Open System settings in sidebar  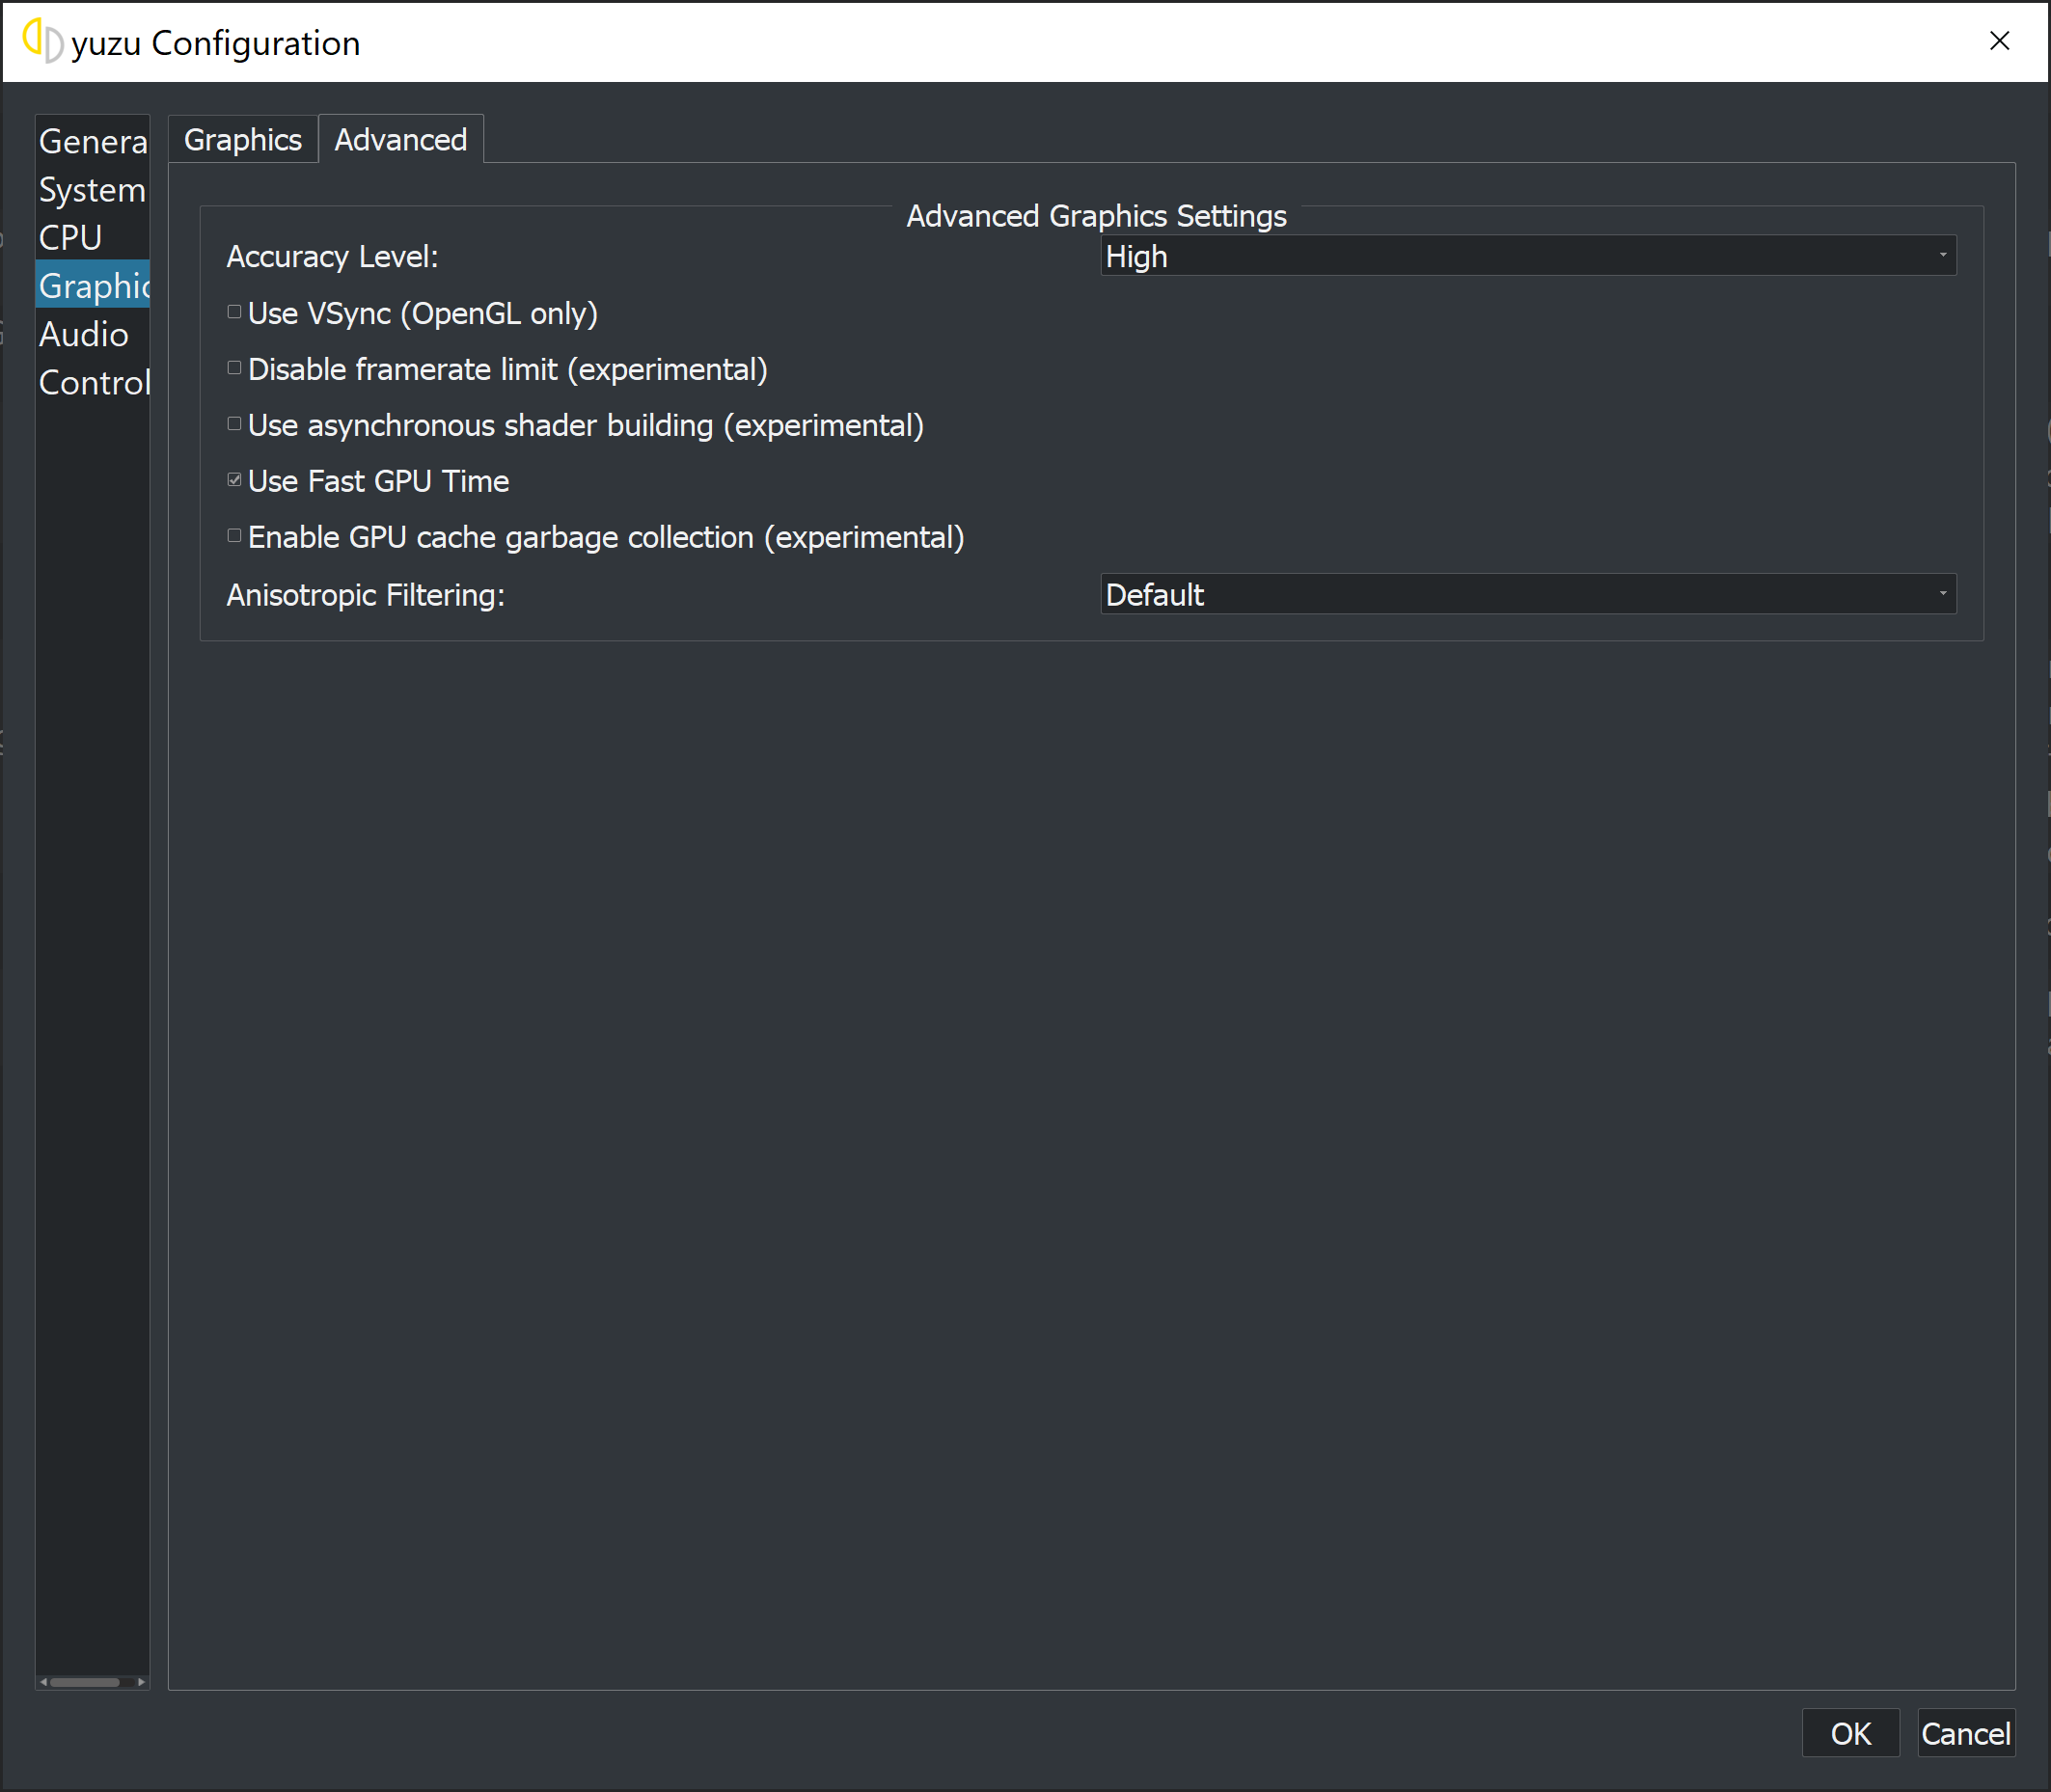pos(93,190)
